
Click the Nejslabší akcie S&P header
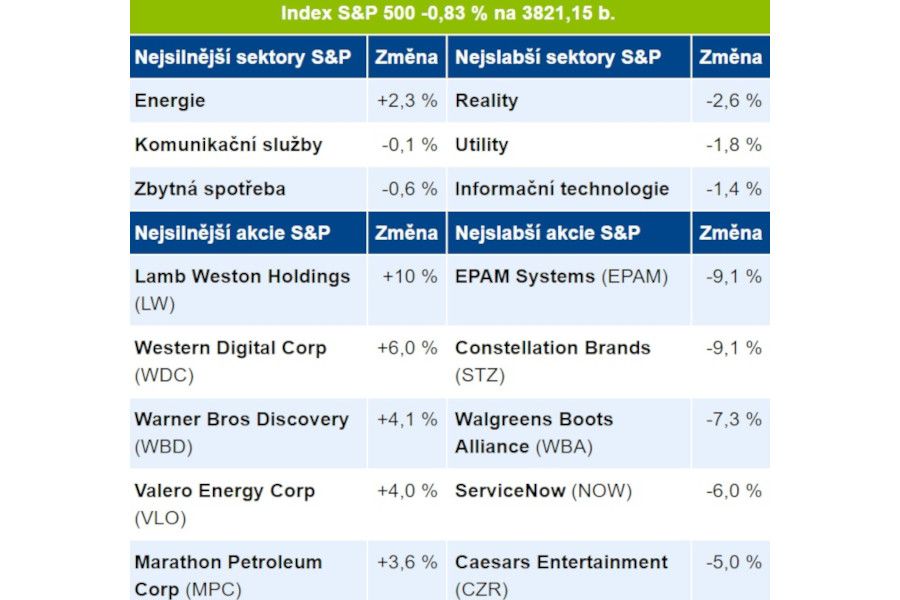click(x=547, y=233)
